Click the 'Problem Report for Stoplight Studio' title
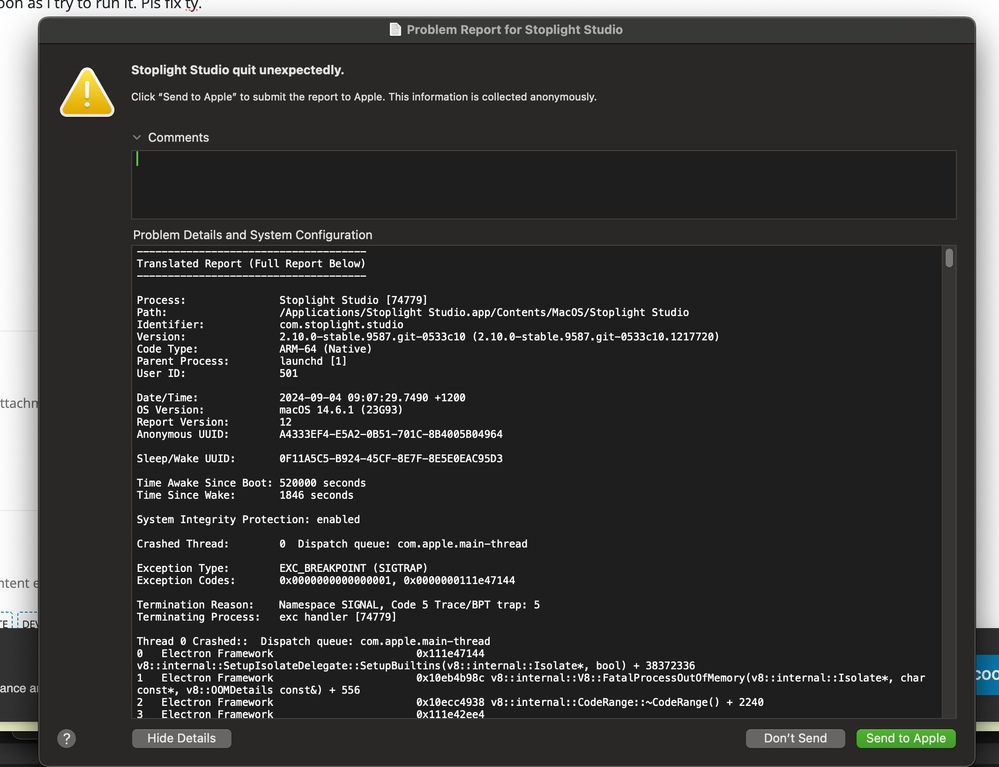 coord(515,29)
